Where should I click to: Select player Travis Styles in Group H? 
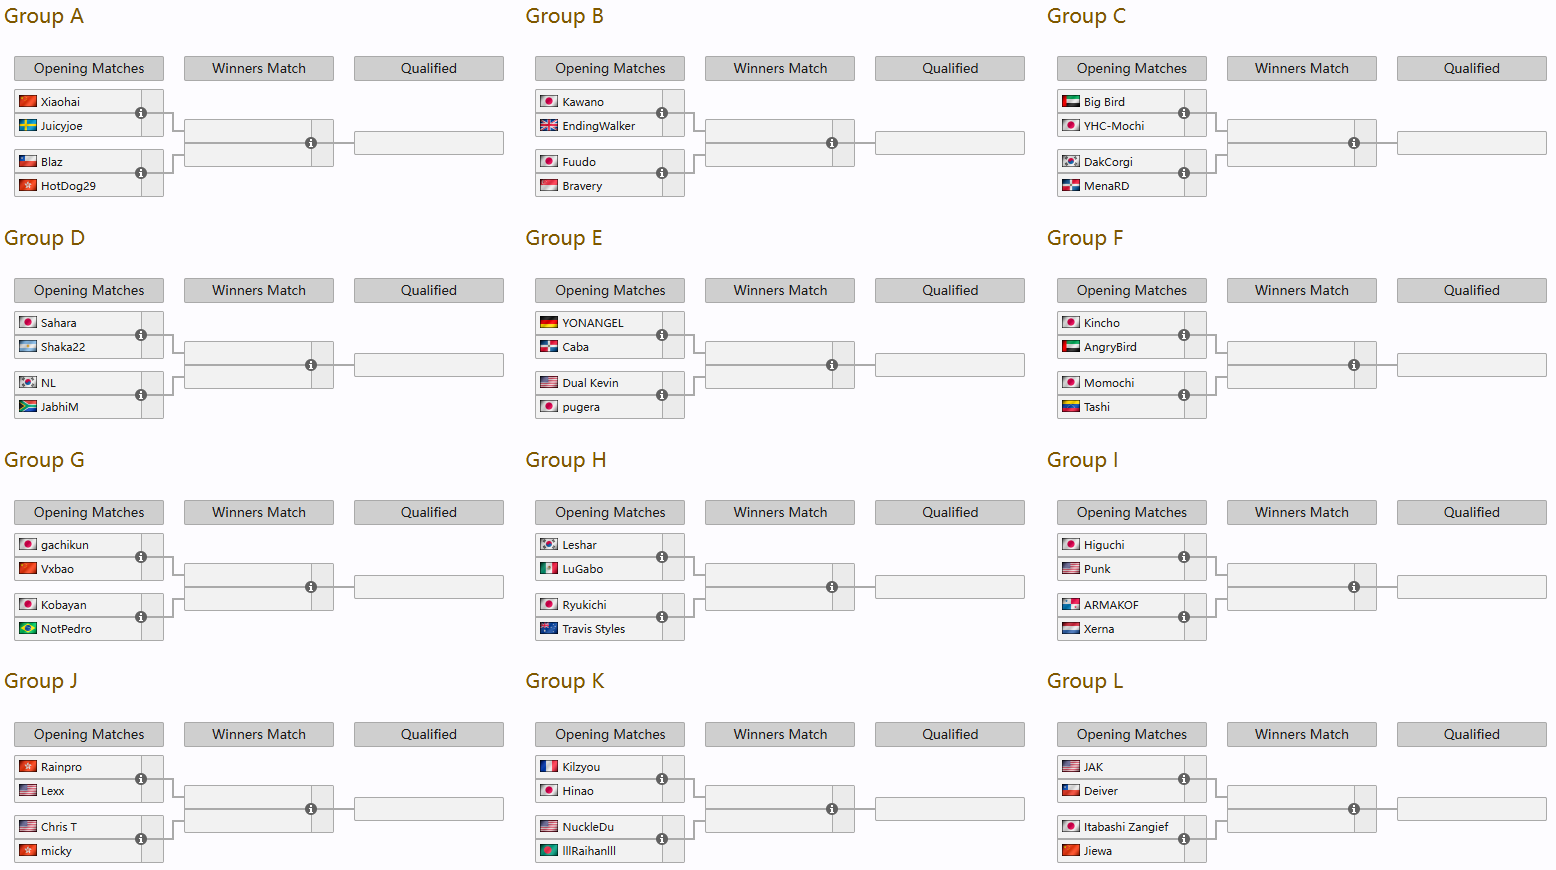593,629
